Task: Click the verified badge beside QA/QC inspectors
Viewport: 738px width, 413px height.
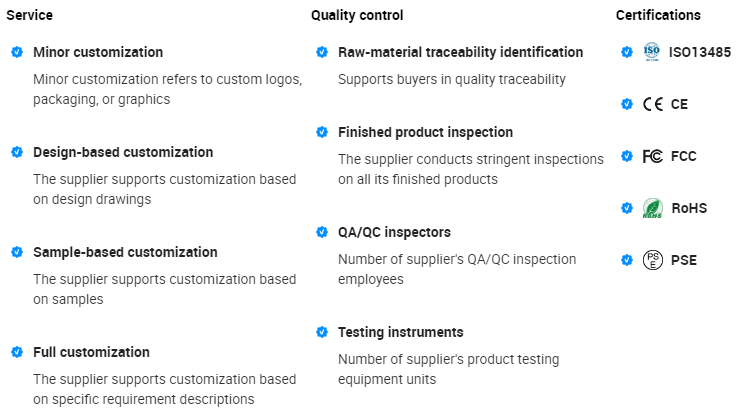Action: [x=321, y=232]
